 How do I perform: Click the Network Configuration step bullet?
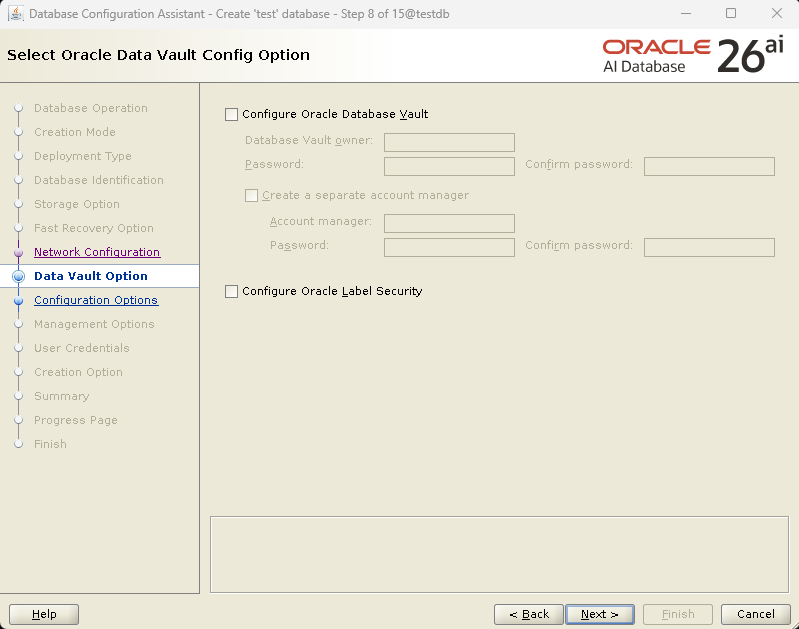(x=19, y=252)
